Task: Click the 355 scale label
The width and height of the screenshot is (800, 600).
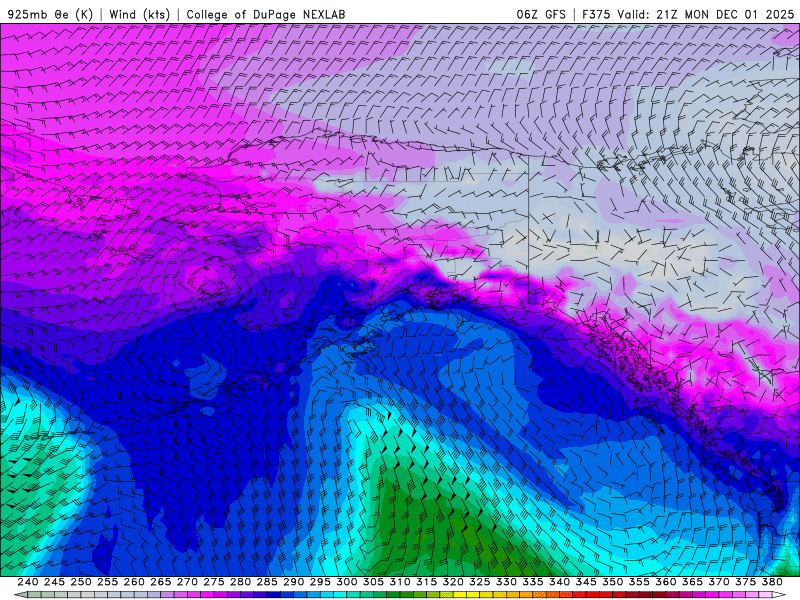Action: point(639,582)
